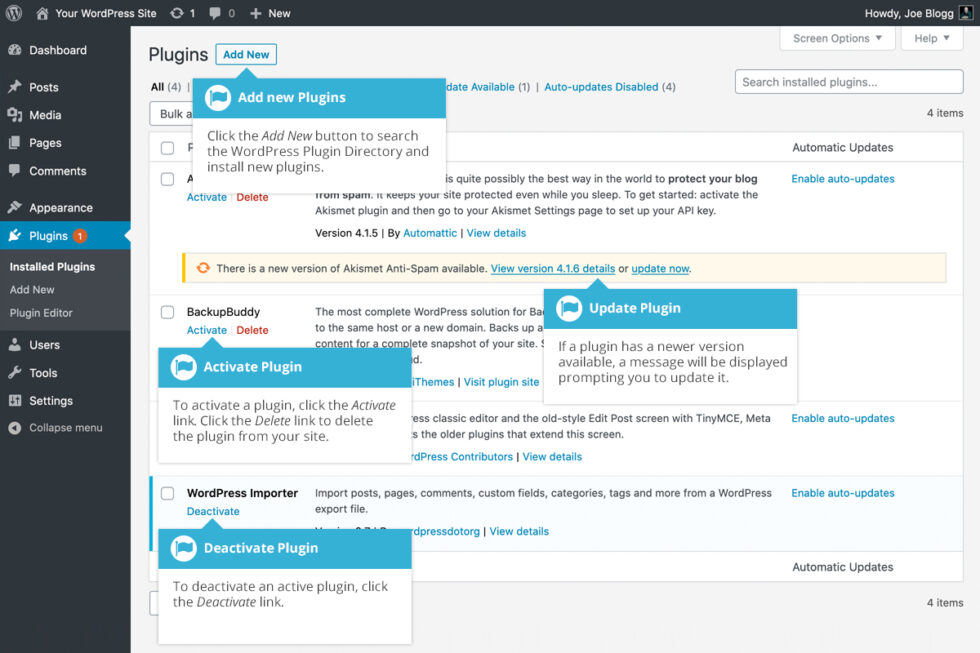Click the Comments icon in sidebar
The height and width of the screenshot is (653, 980).
pos(15,171)
